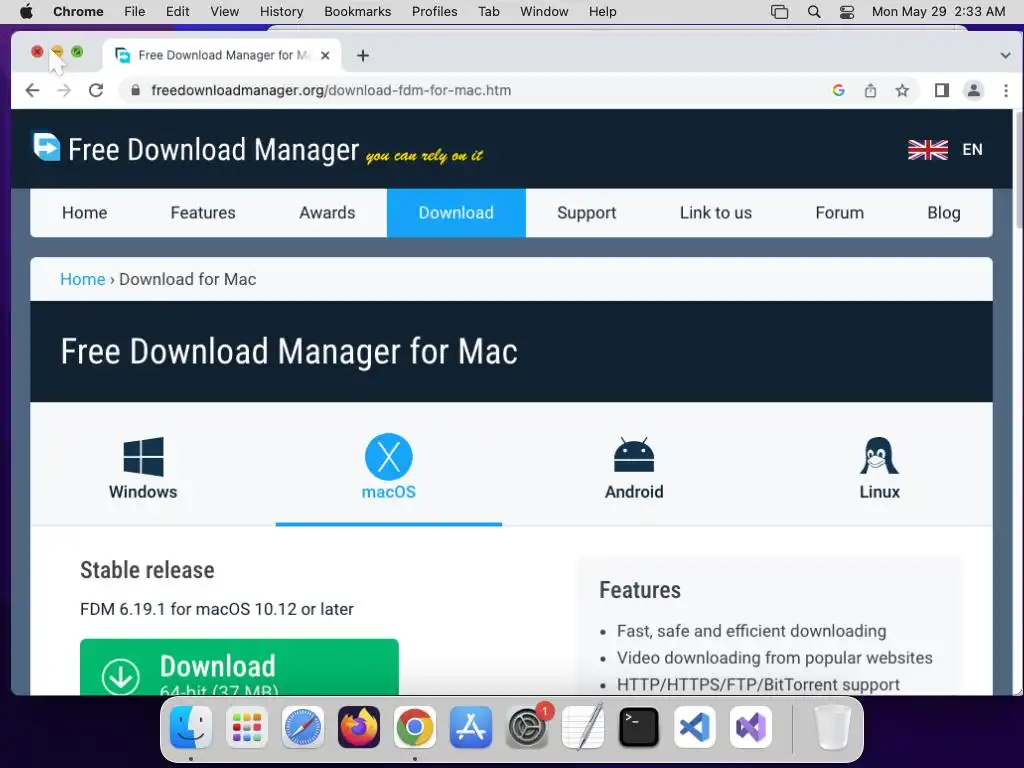Open the blue Visual Studio Code Dock icon
Viewport: 1024px width, 768px height.
(695, 727)
